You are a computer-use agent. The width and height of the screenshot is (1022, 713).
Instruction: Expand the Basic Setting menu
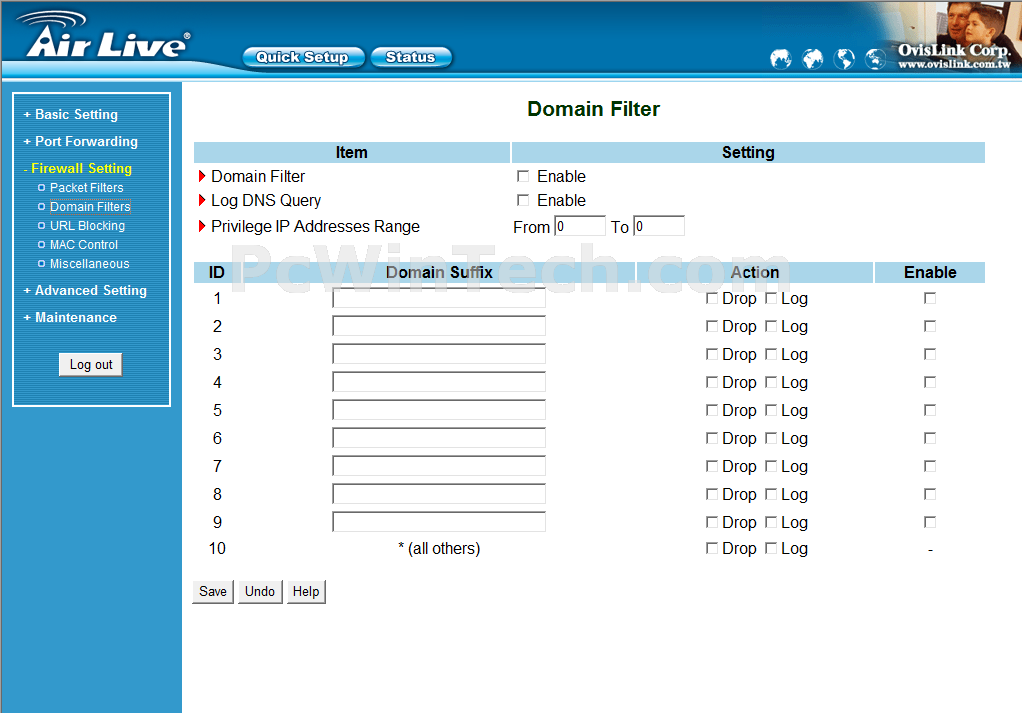click(x=71, y=115)
